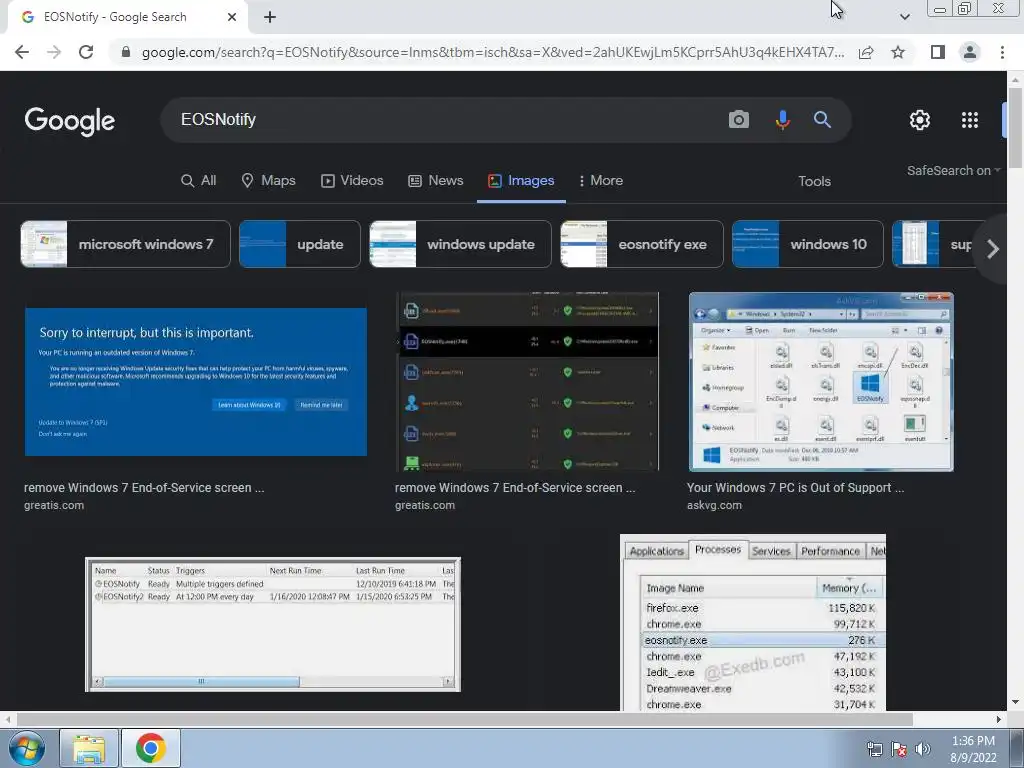This screenshot has width=1024, height=768.
Task: Open File Explorer from the taskbar
Action: (89, 748)
